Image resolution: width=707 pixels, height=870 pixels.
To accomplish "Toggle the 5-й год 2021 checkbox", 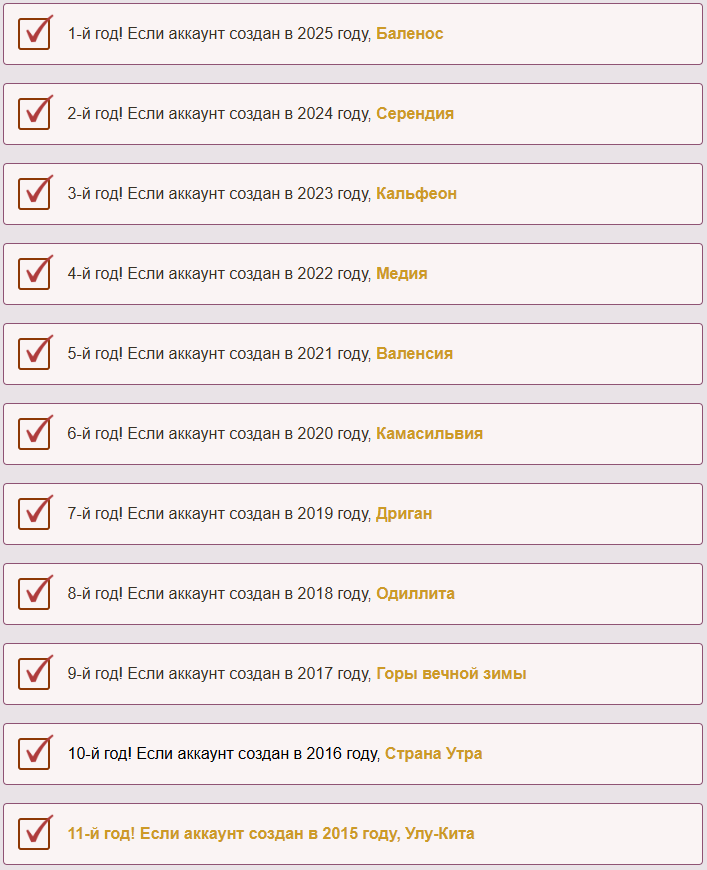I will (x=34, y=353).
